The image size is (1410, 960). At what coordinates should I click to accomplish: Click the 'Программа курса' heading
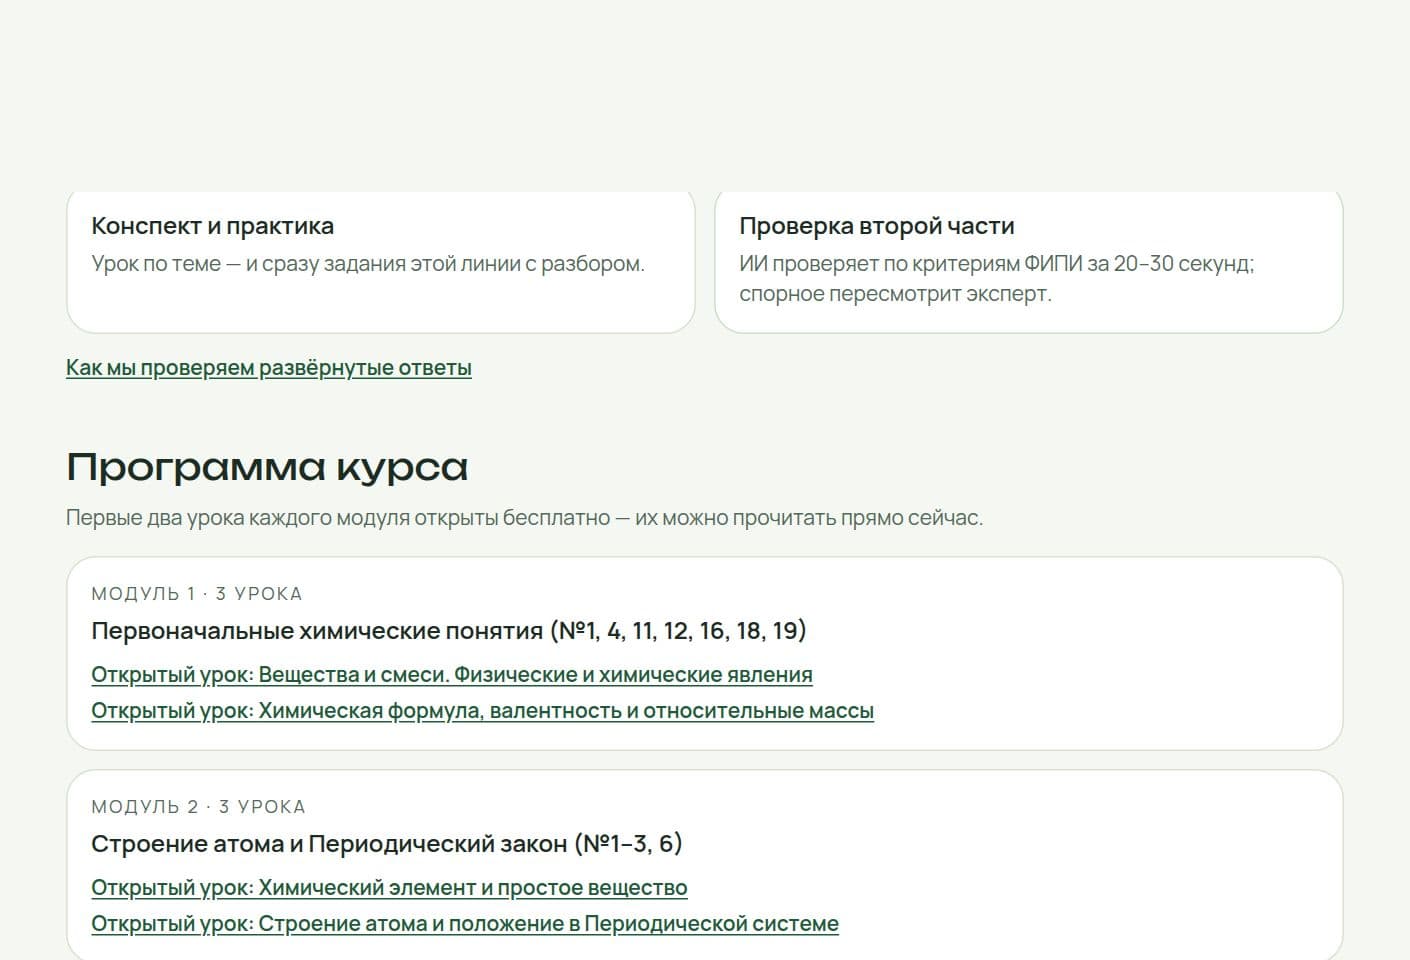point(267,467)
